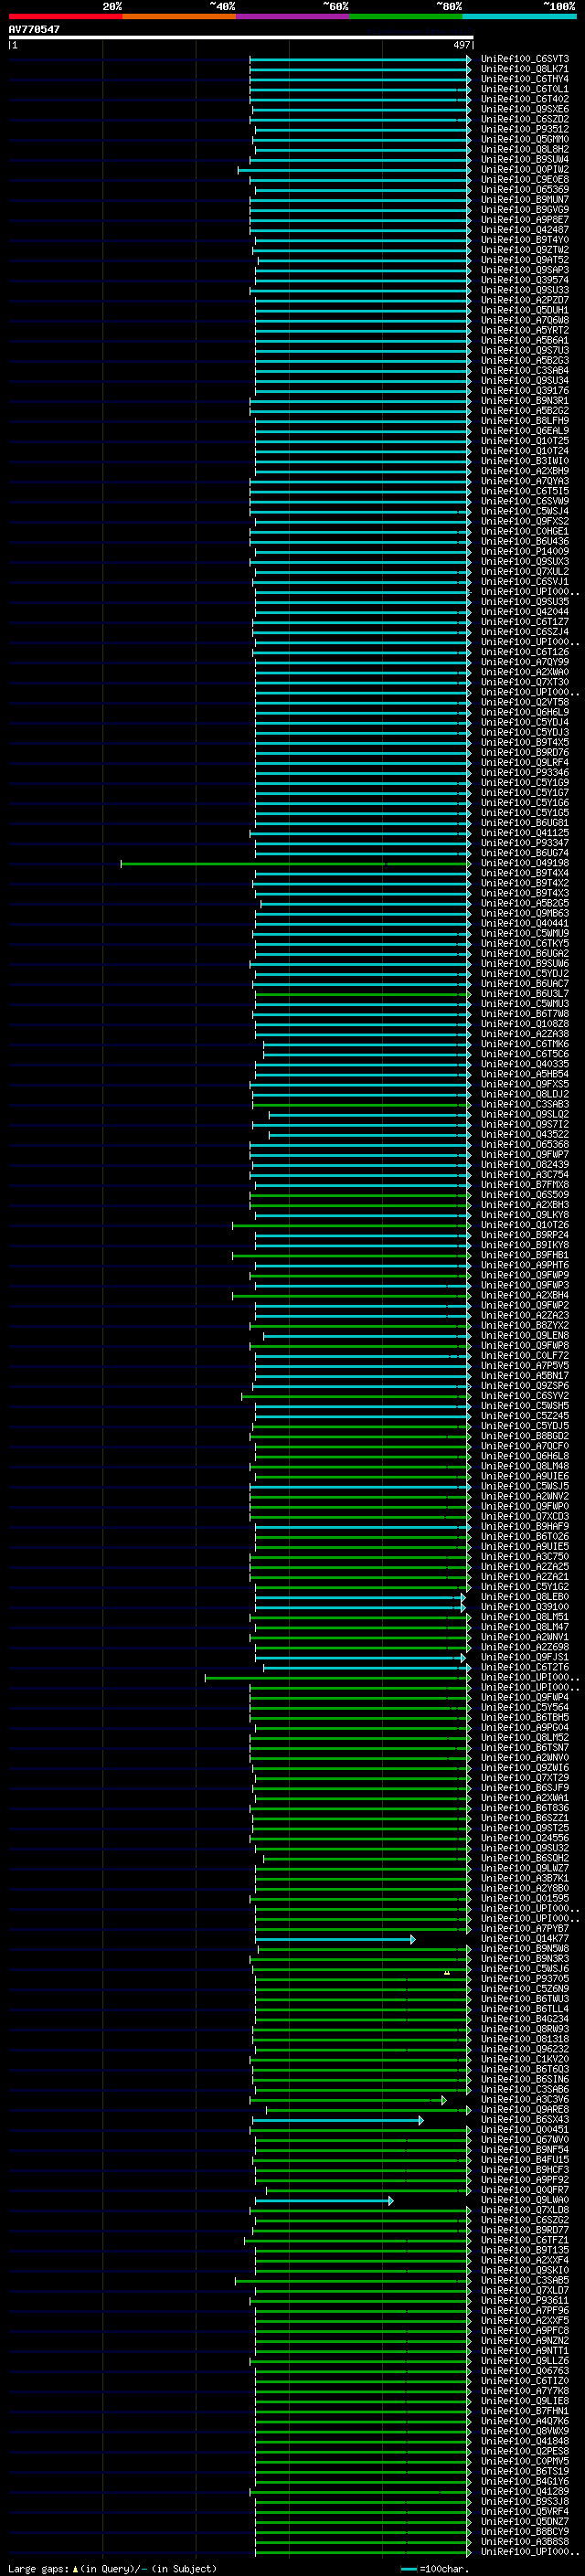
Task: Click the white query sequence bar
Action: click(241, 37)
